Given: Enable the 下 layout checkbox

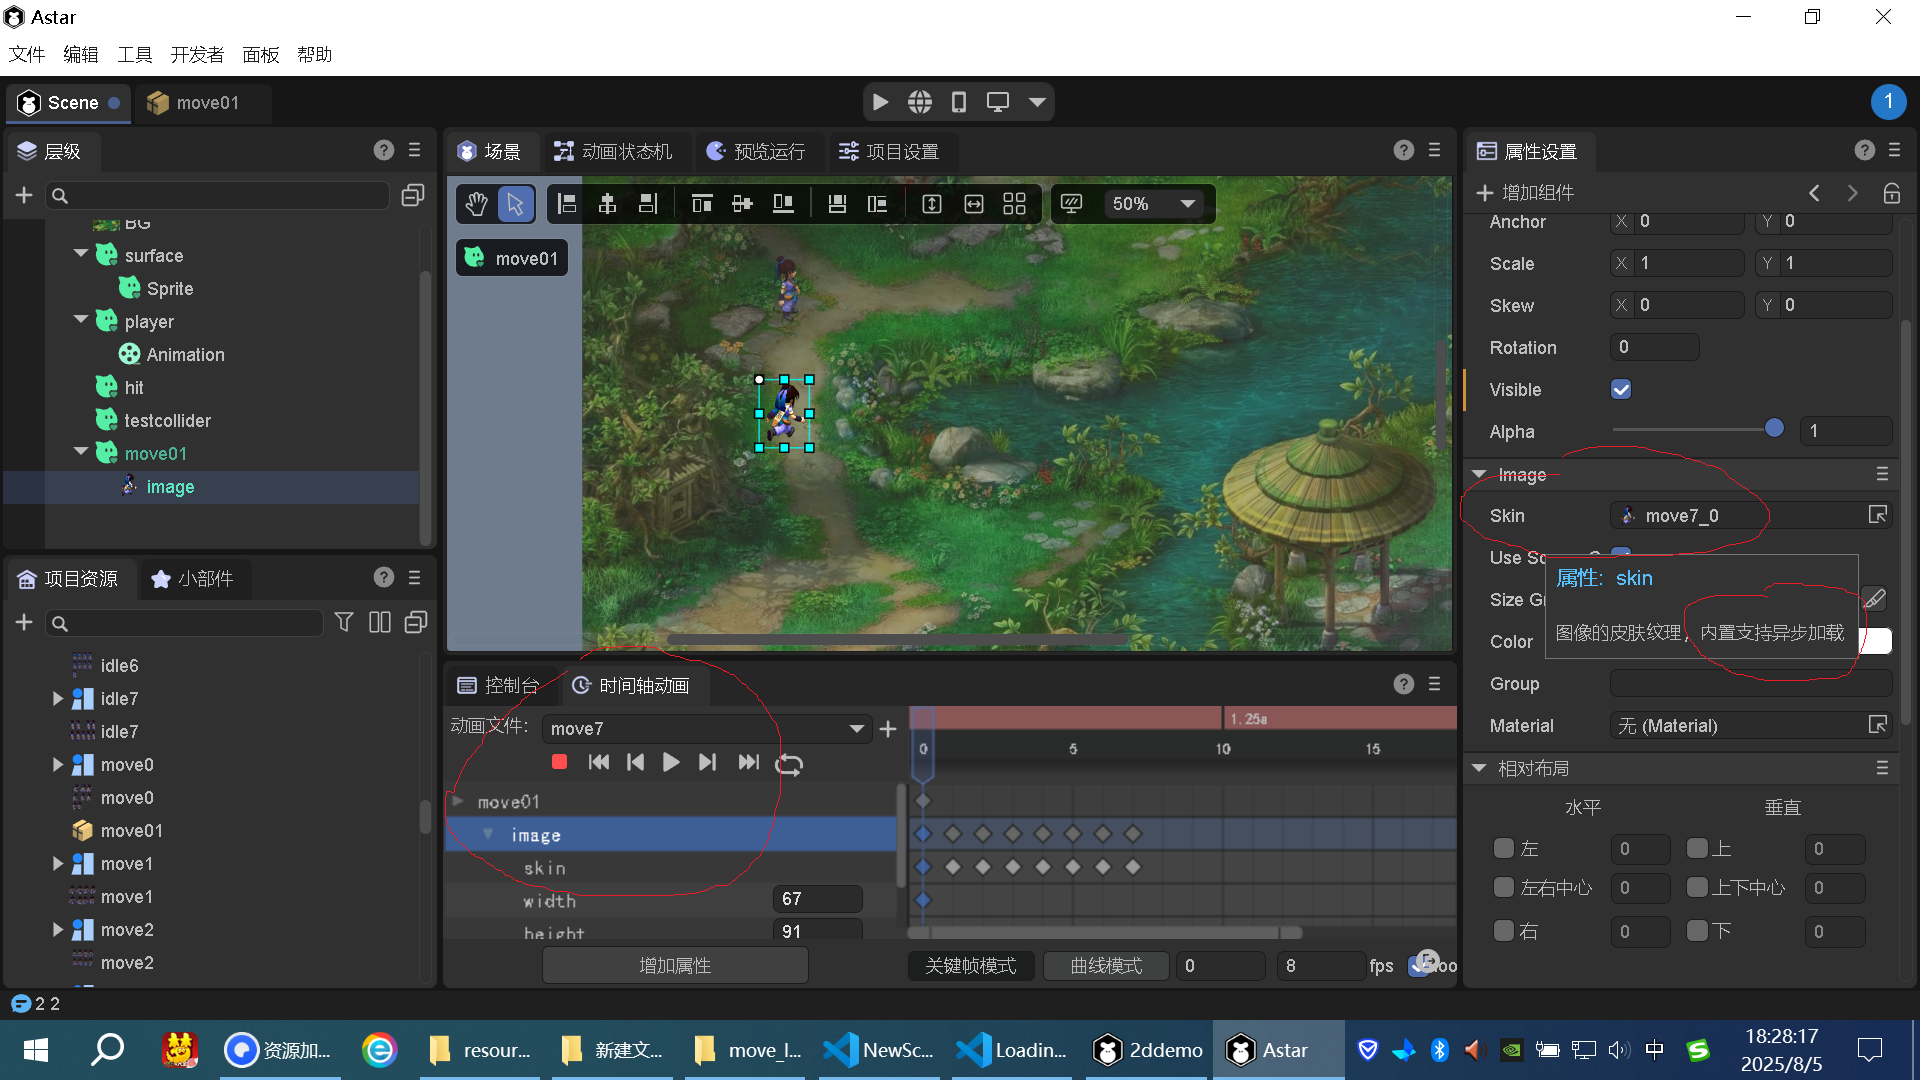Looking at the screenshot, I should pyautogui.click(x=1697, y=931).
